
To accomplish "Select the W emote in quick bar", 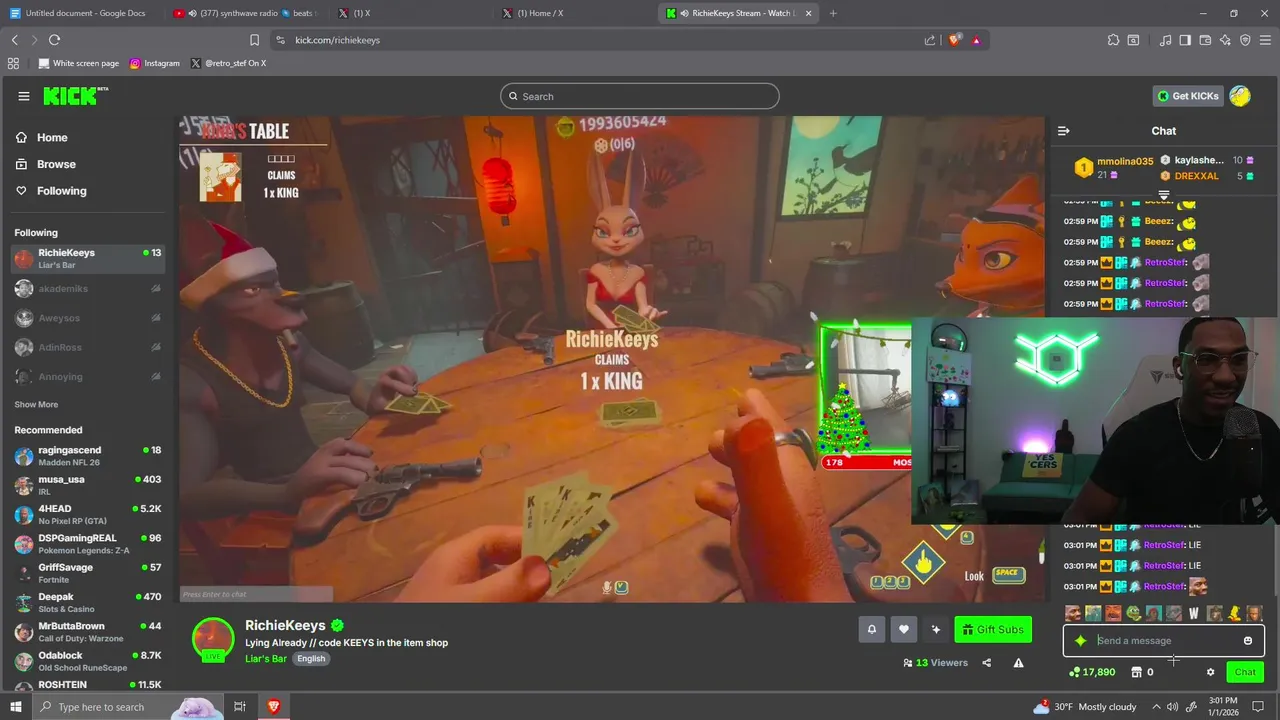I will point(1193,613).
